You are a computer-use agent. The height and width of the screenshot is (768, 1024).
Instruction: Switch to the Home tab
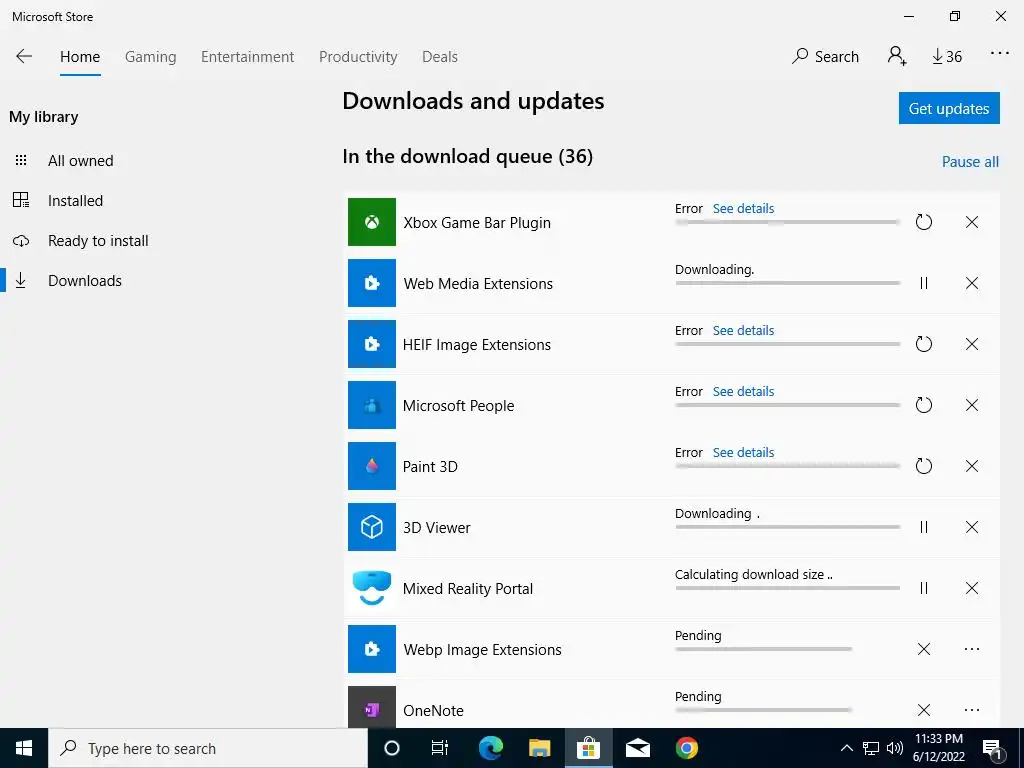point(80,57)
